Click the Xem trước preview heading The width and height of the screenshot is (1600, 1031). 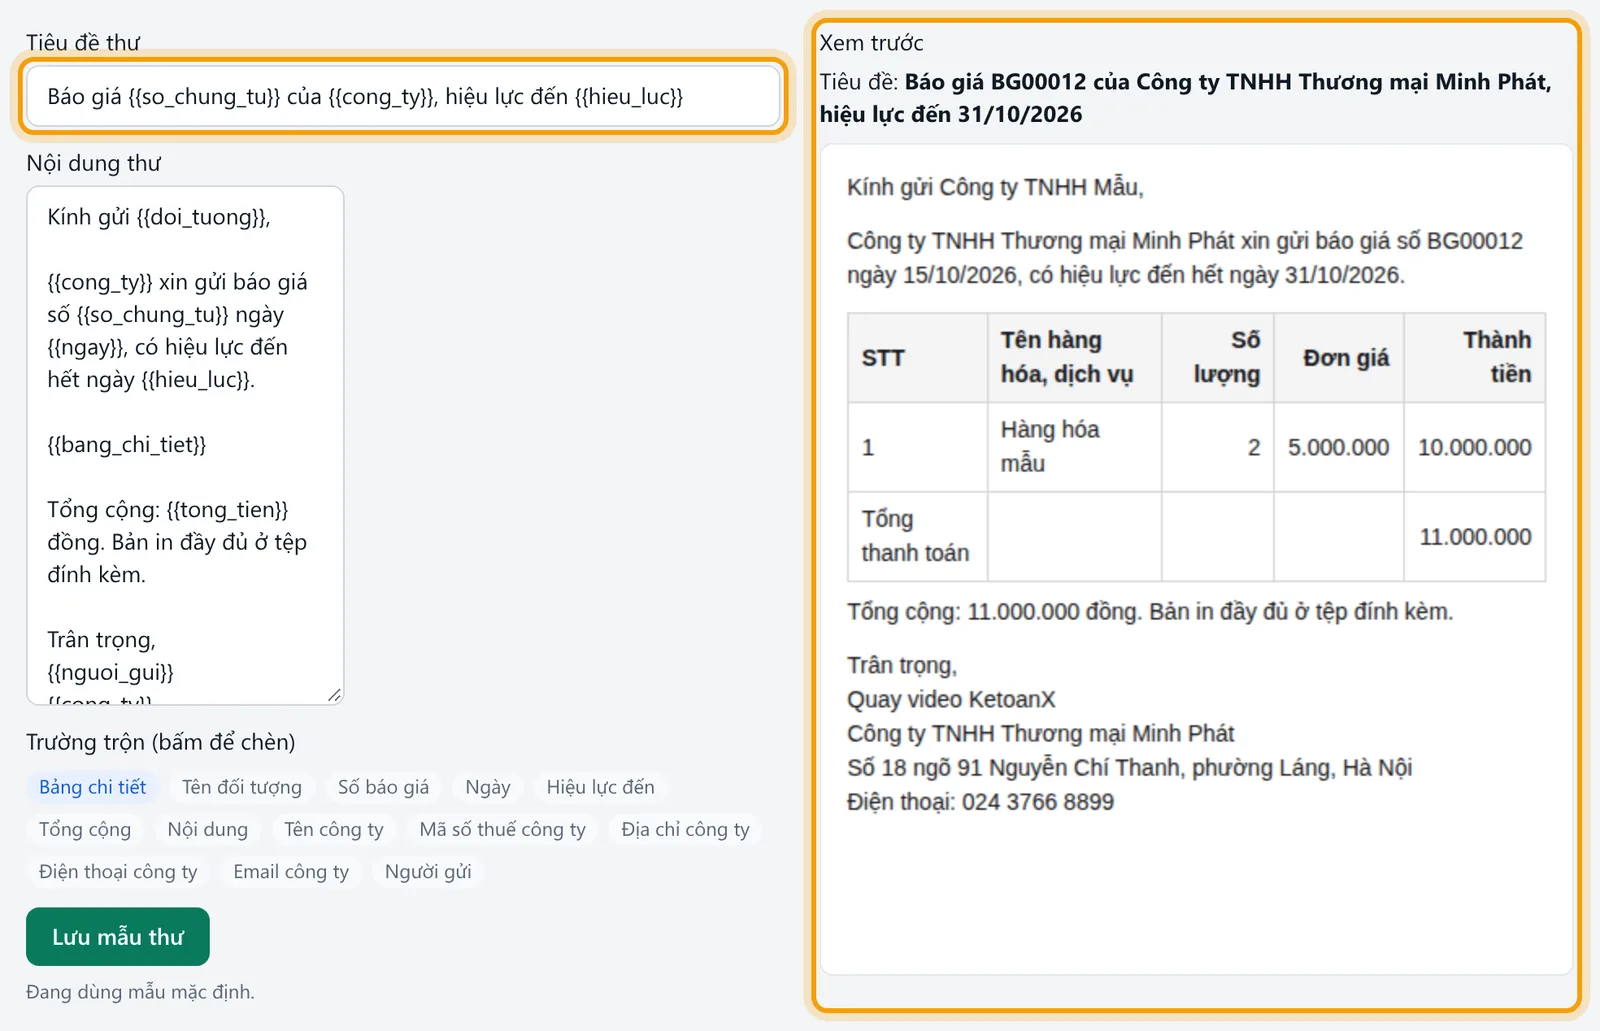click(x=871, y=43)
